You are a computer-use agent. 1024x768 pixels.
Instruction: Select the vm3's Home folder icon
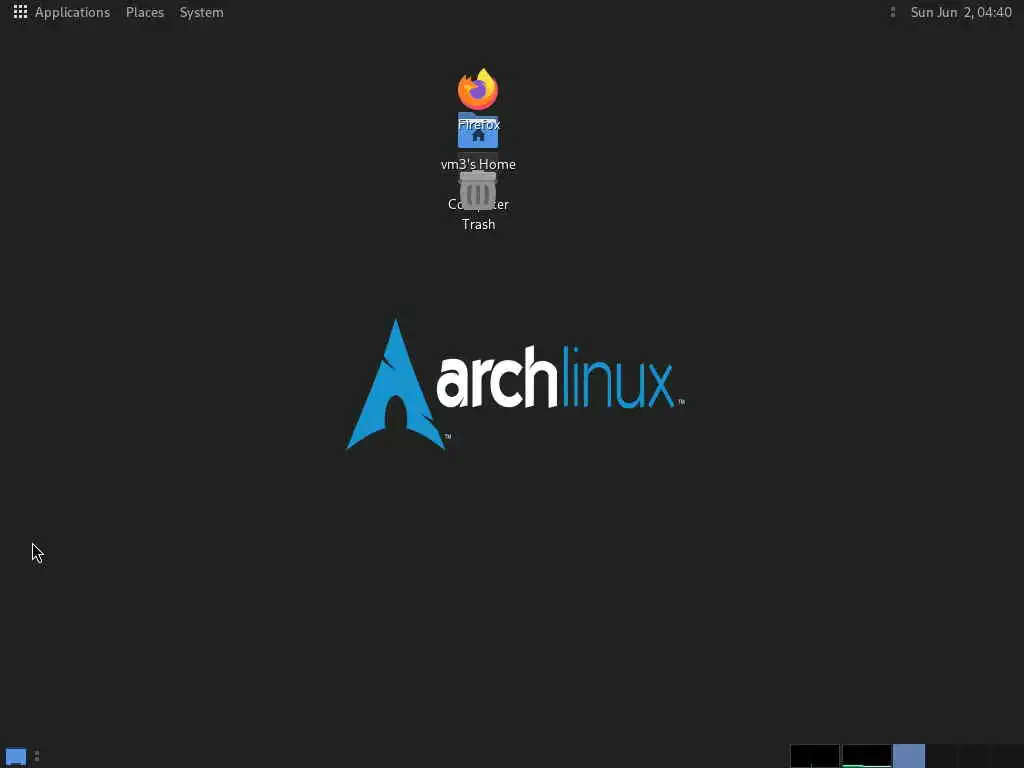(x=478, y=133)
